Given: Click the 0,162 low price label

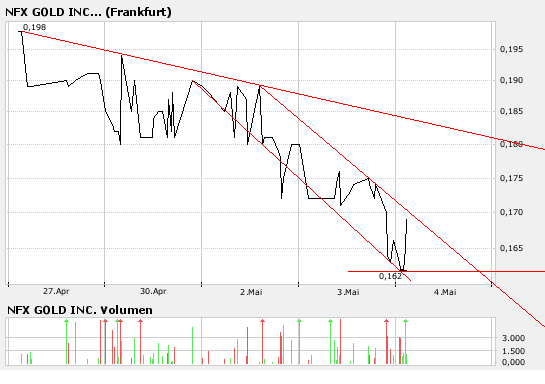Looking at the screenshot, I should pyautogui.click(x=390, y=276).
